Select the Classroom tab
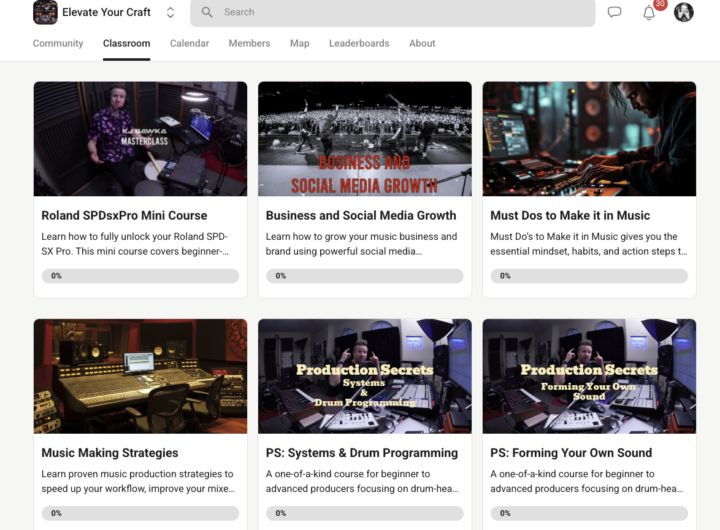The width and height of the screenshot is (720, 530). (126, 43)
